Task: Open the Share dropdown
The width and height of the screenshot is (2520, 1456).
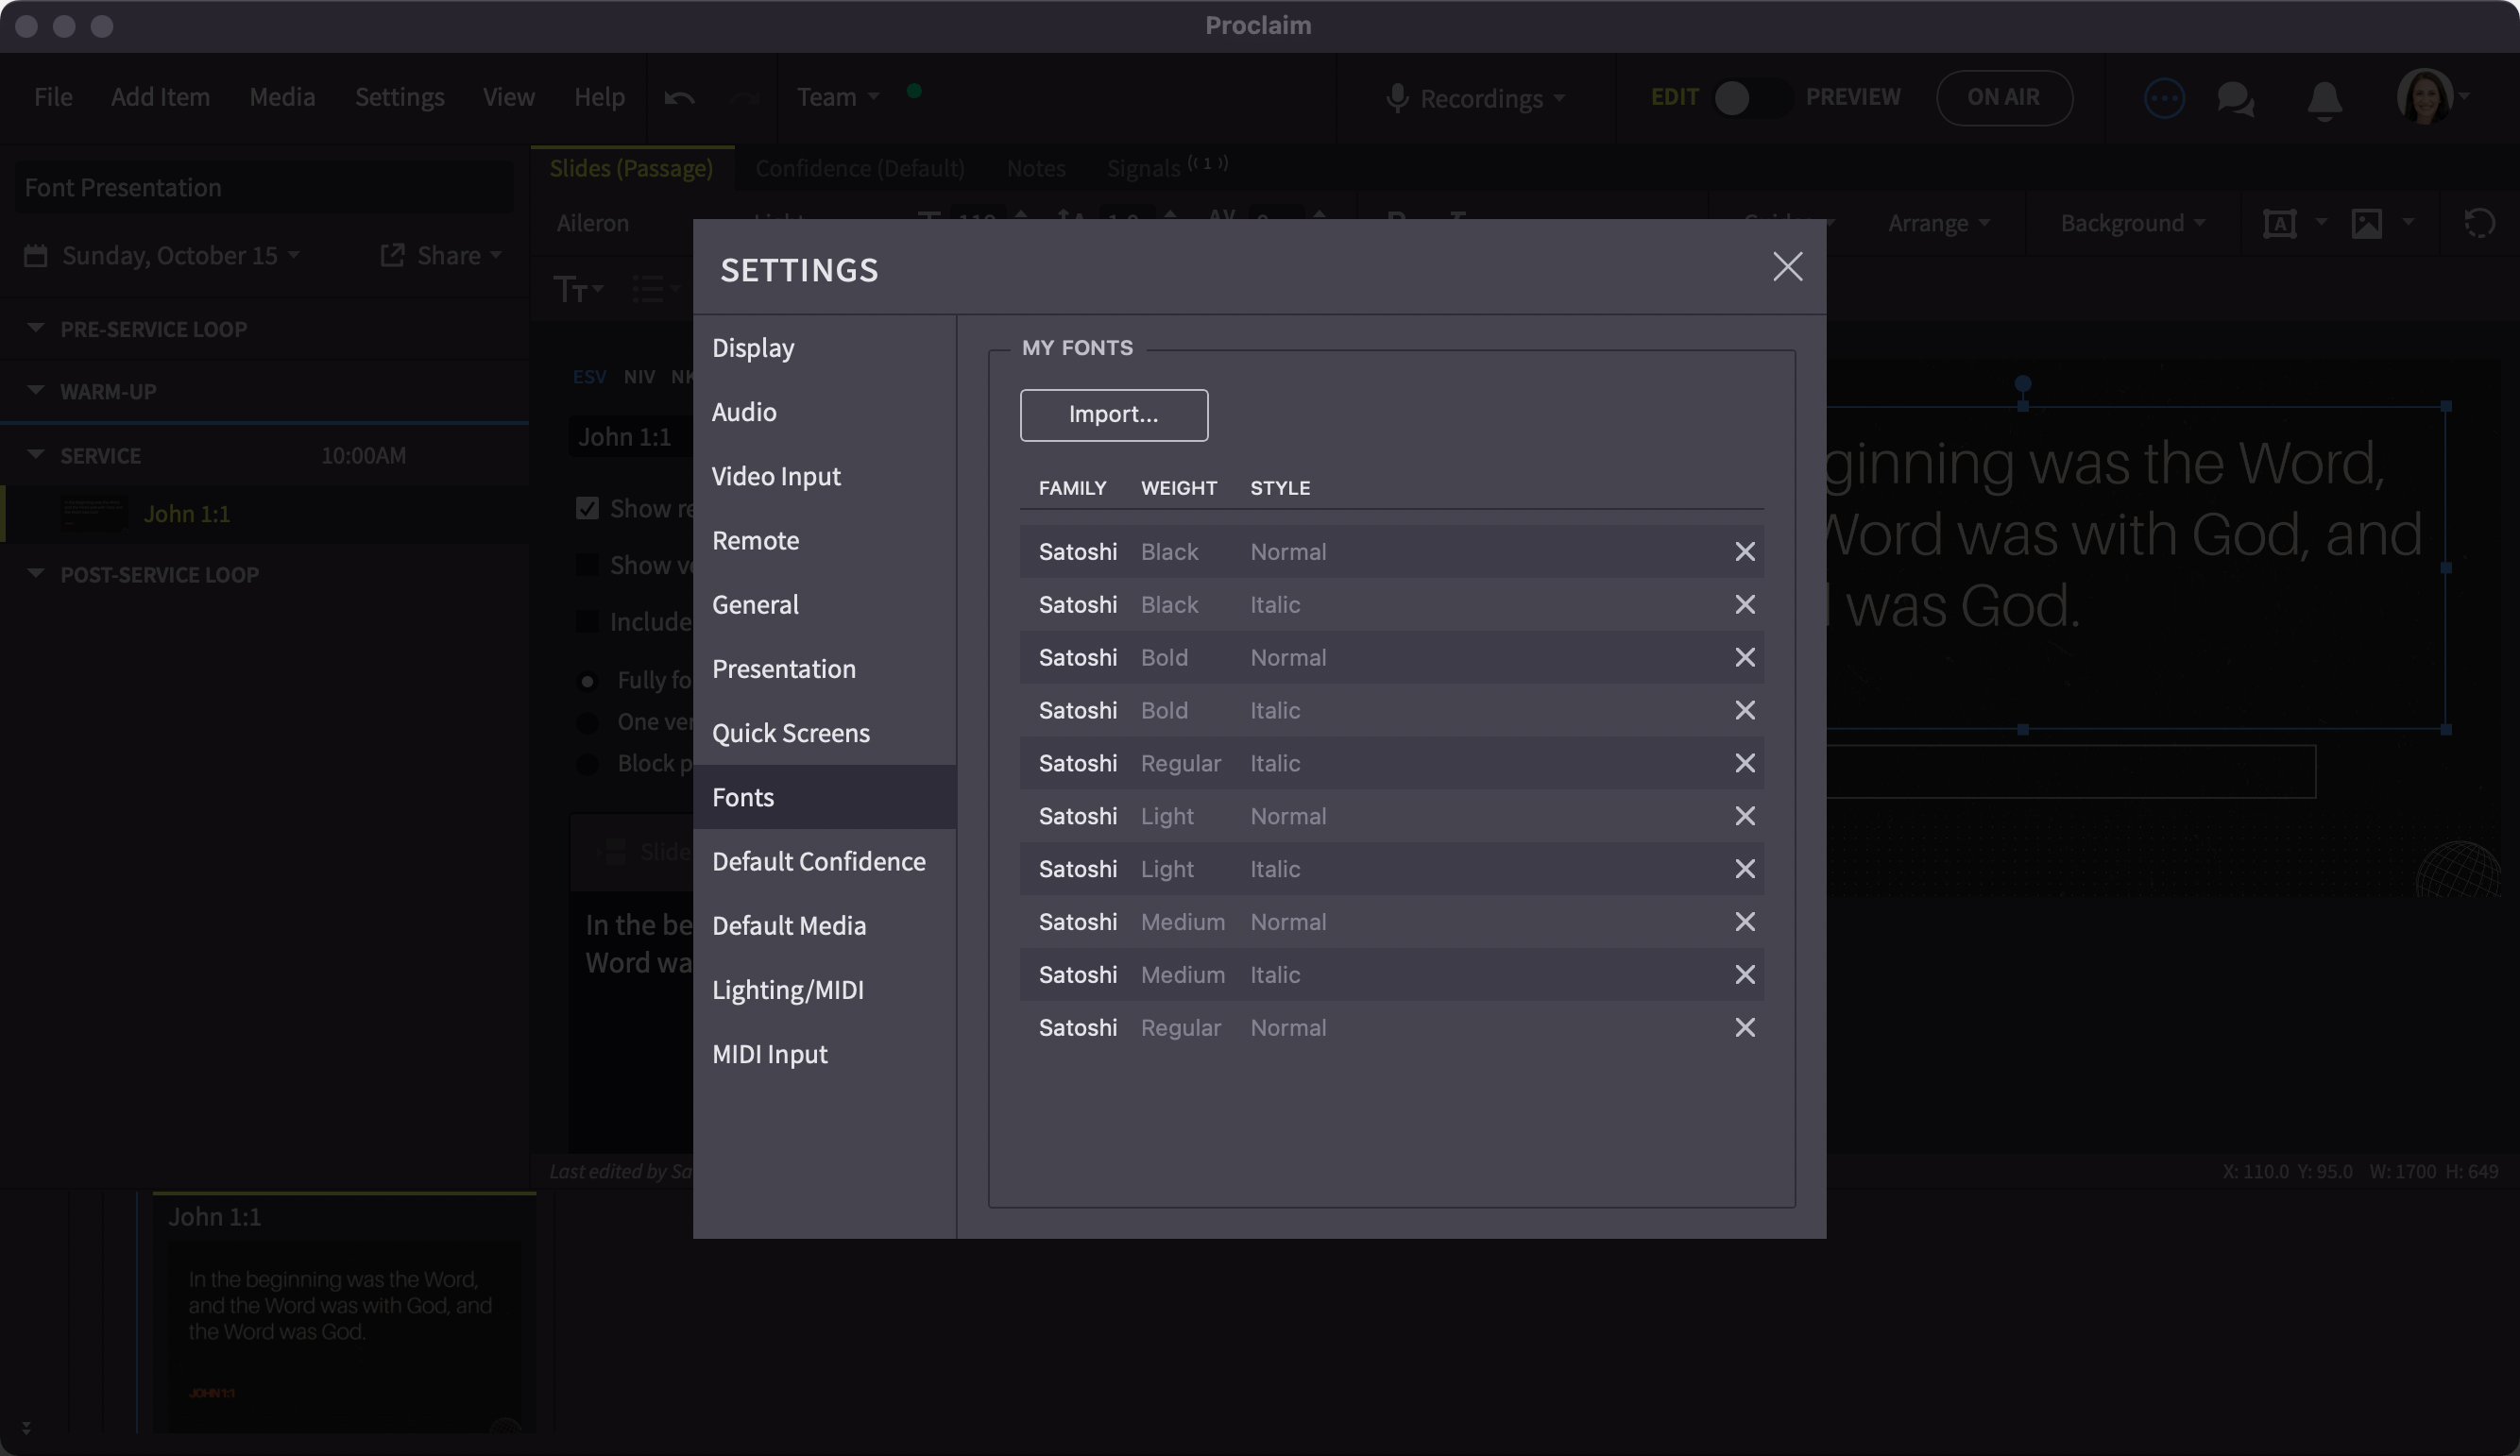Action: [441, 255]
